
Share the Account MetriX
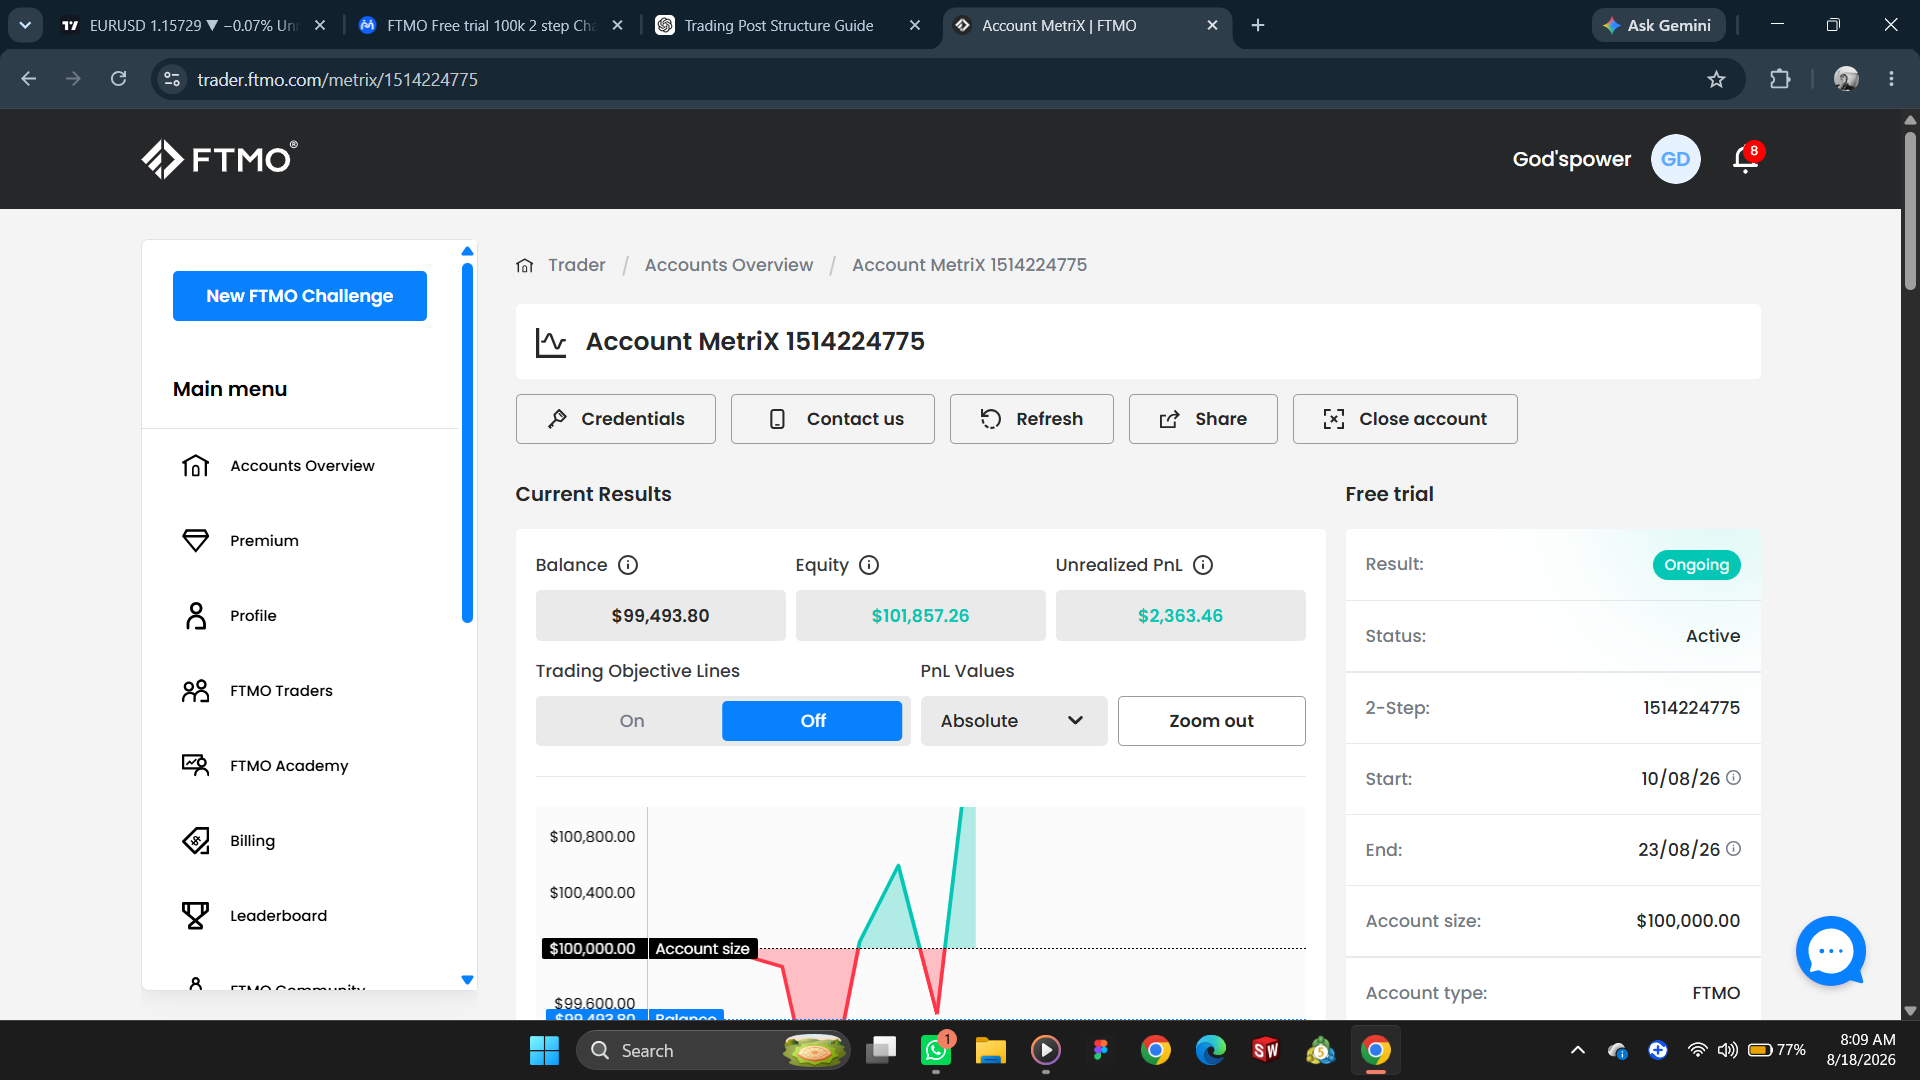click(1203, 419)
